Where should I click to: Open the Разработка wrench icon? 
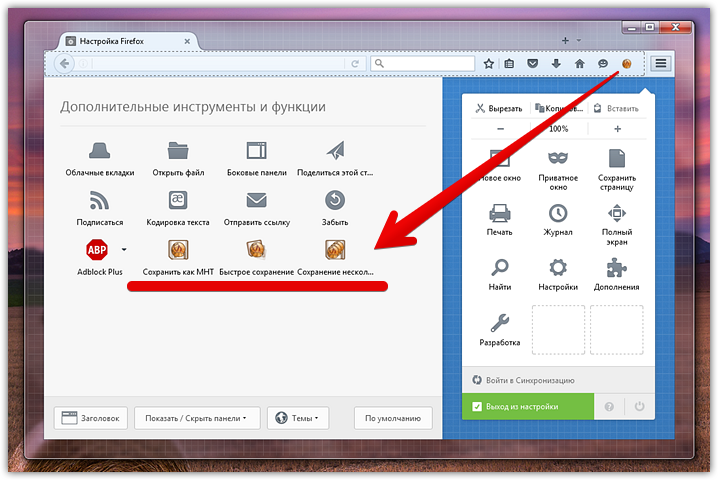click(500, 322)
